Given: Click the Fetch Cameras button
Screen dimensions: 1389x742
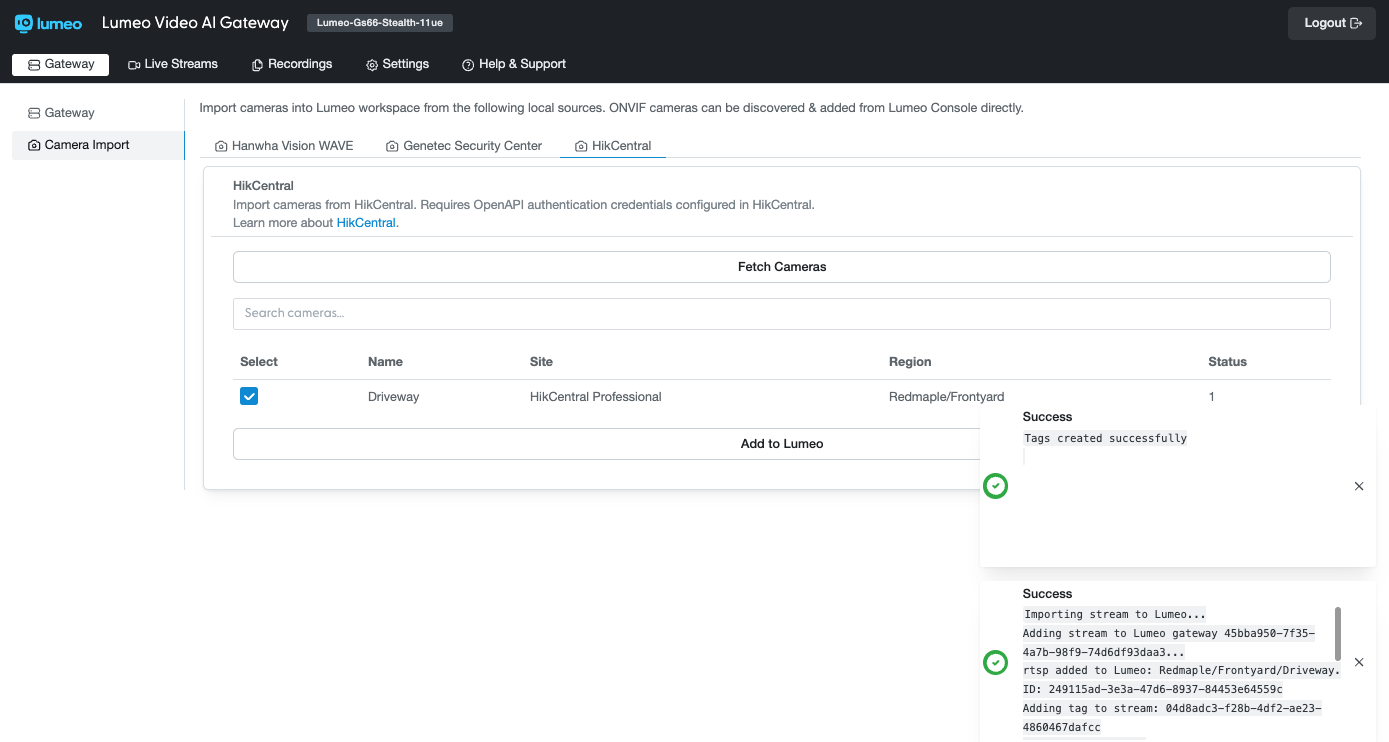Looking at the screenshot, I should (782, 267).
